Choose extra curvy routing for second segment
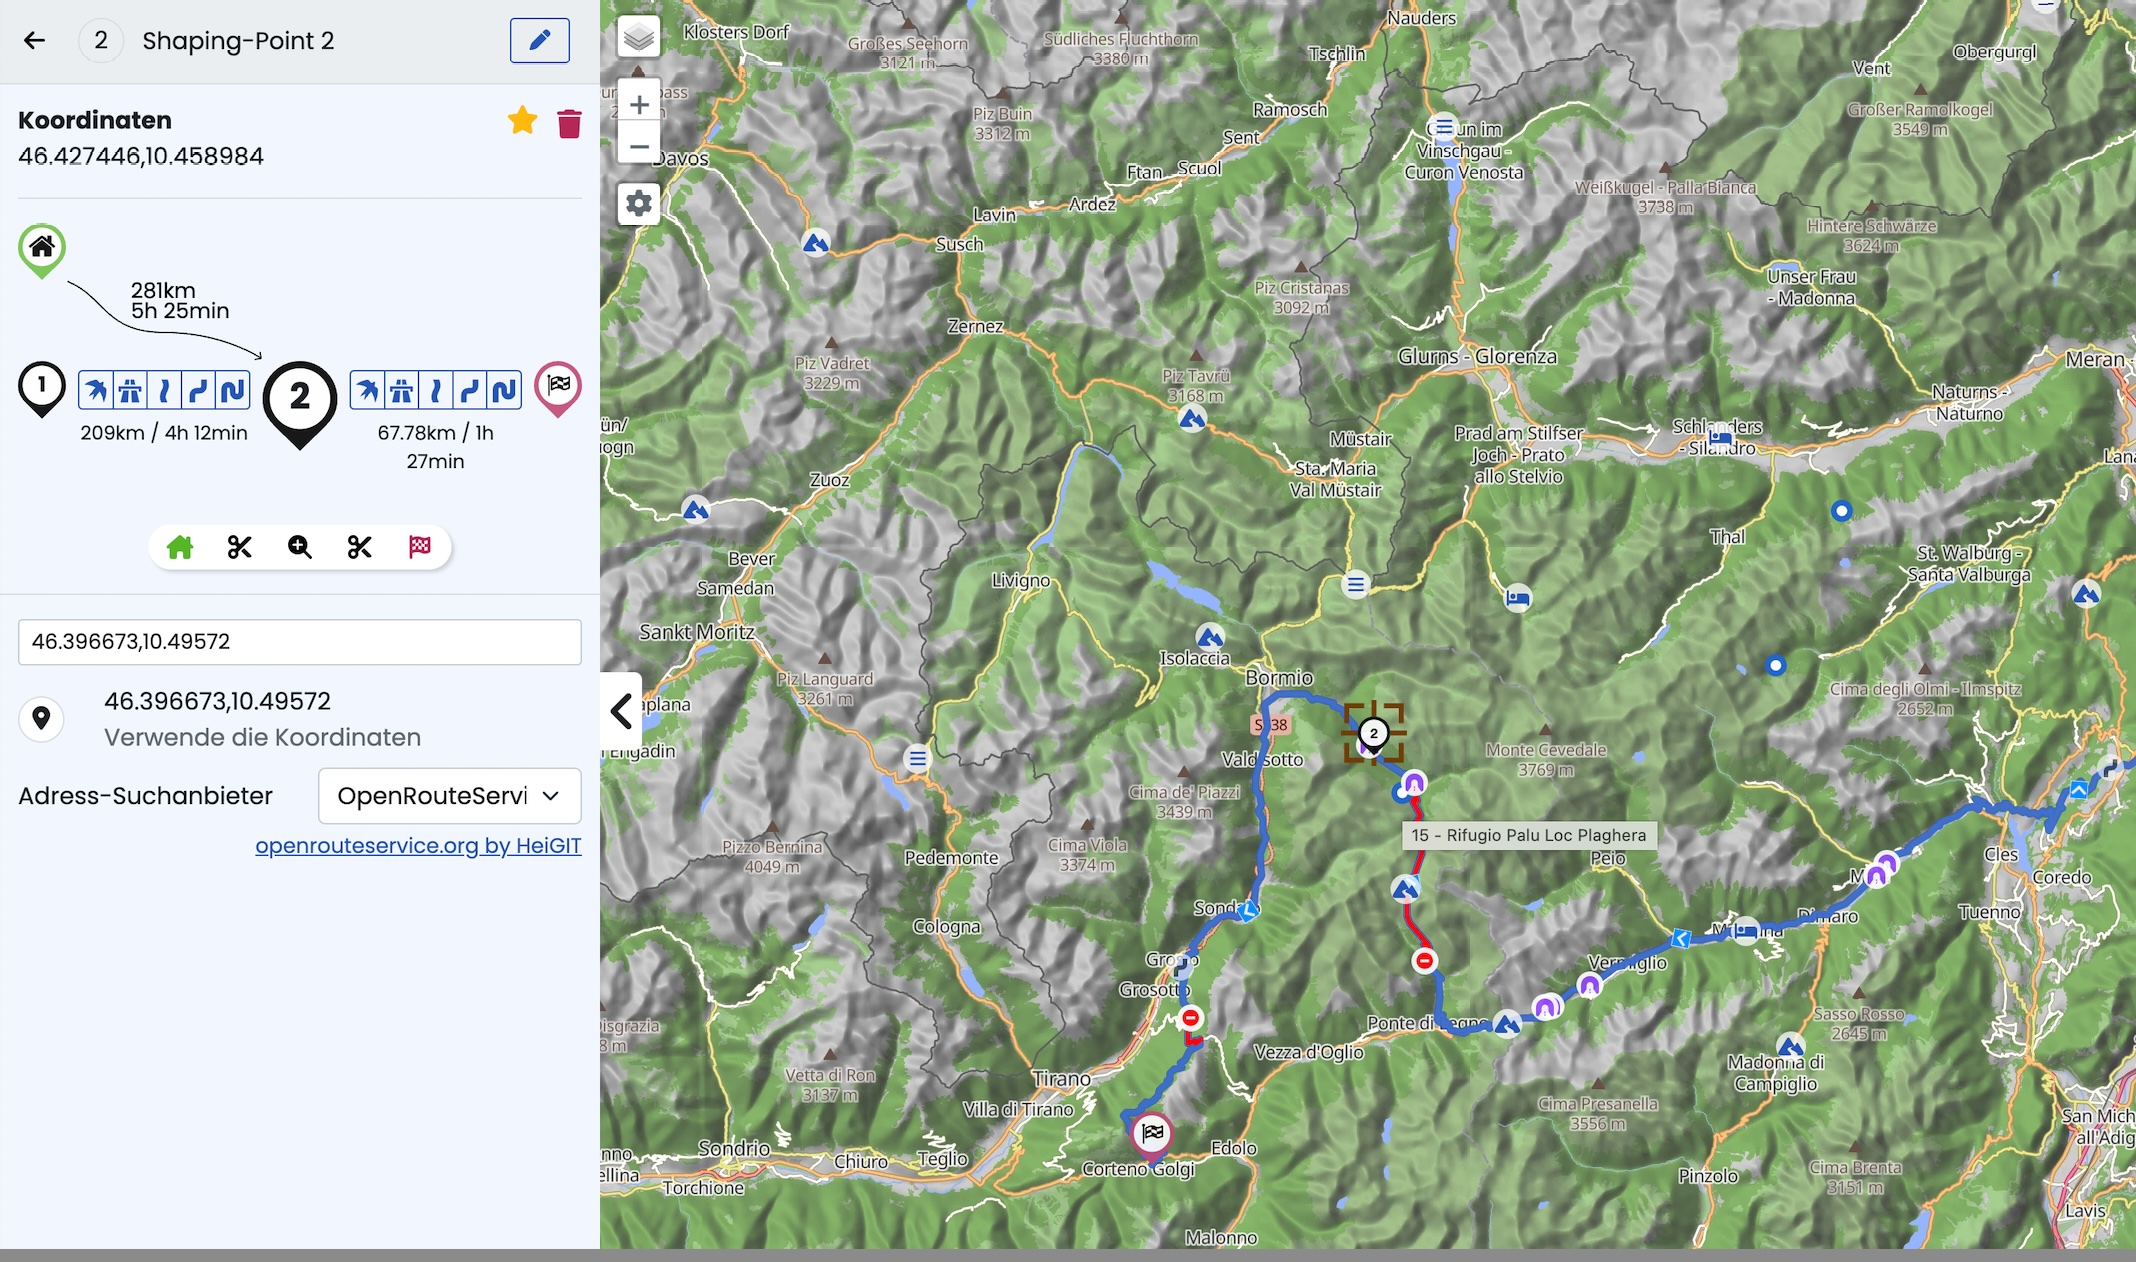 504,390
